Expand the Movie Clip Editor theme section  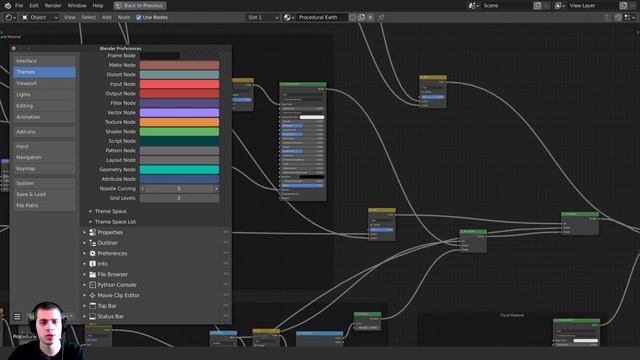click(85, 296)
